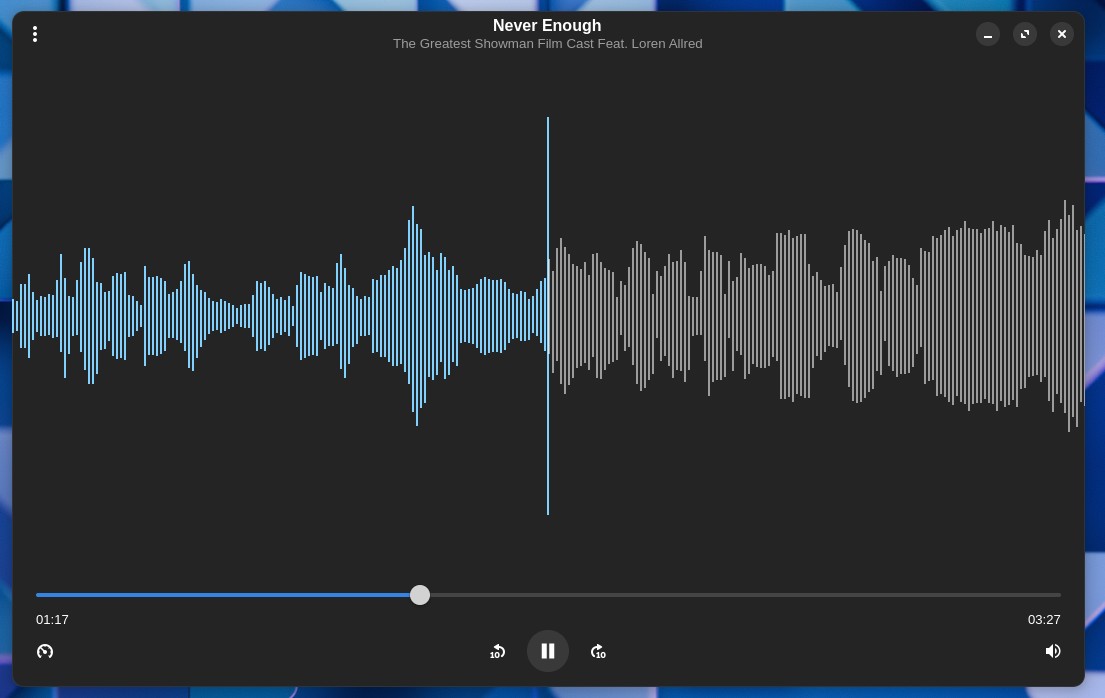Click the song title Never Enough

point(547,25)
